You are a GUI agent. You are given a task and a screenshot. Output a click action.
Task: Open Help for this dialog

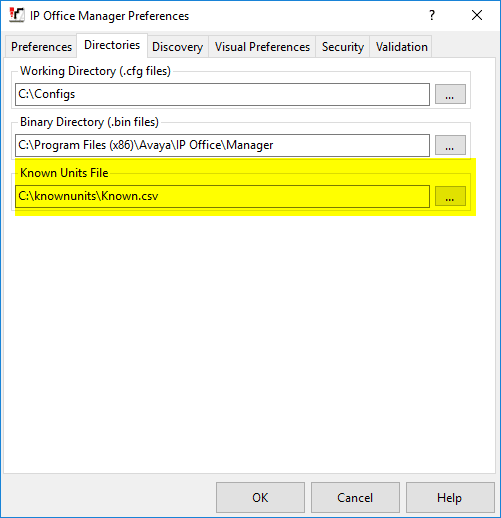[450, 497]
